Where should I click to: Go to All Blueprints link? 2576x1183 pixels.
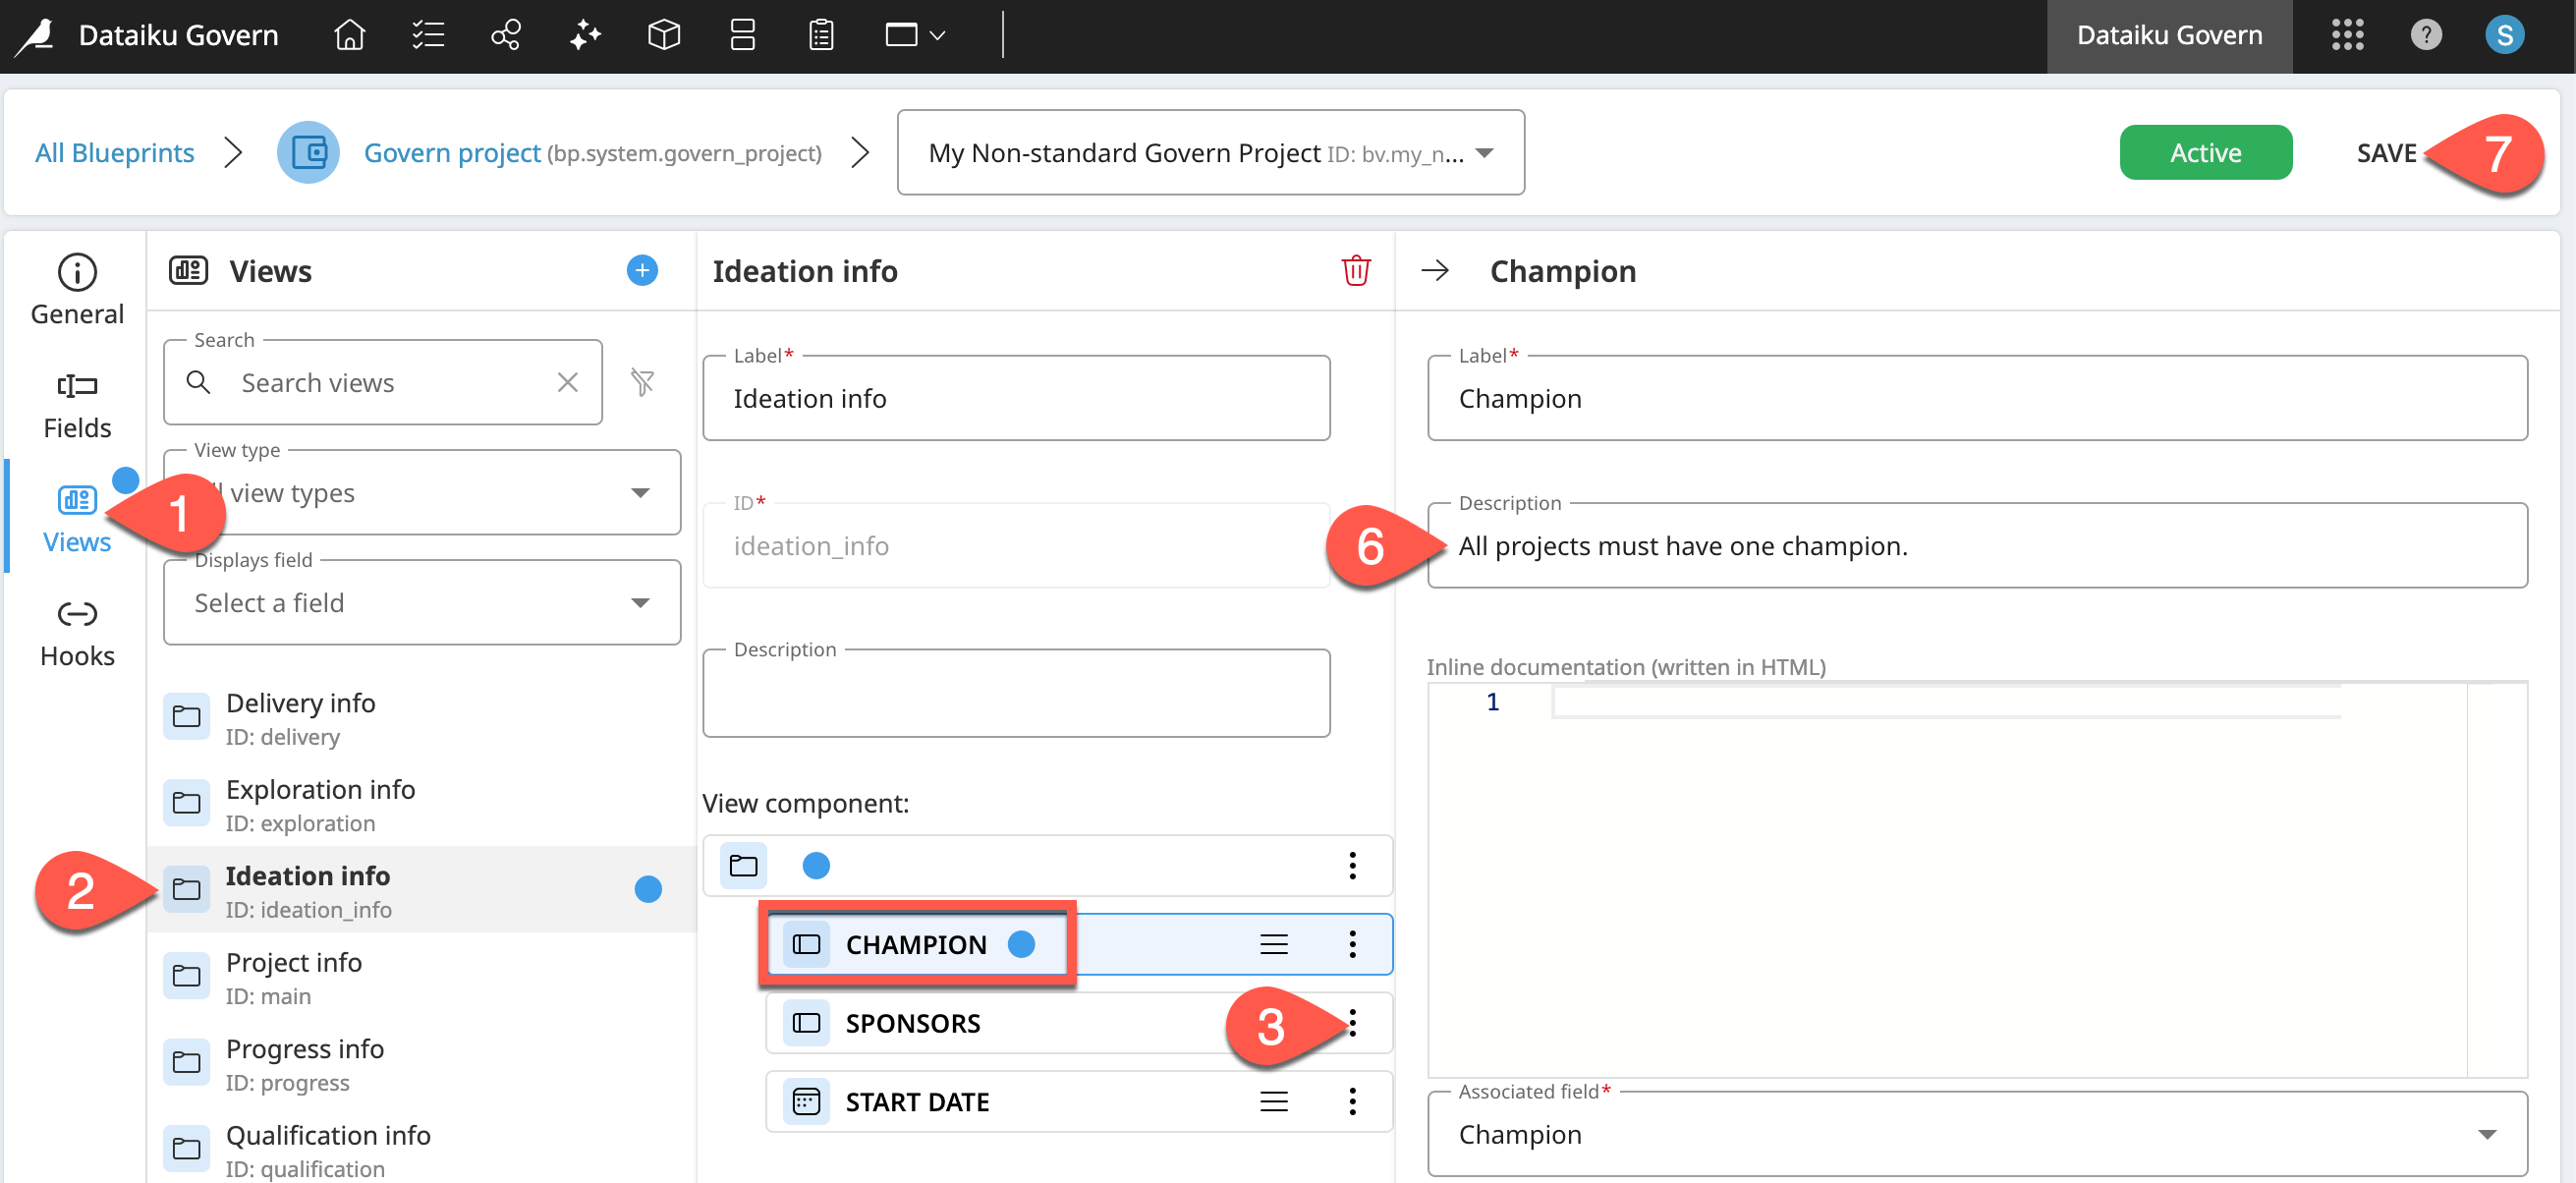[x=114, y=153]
